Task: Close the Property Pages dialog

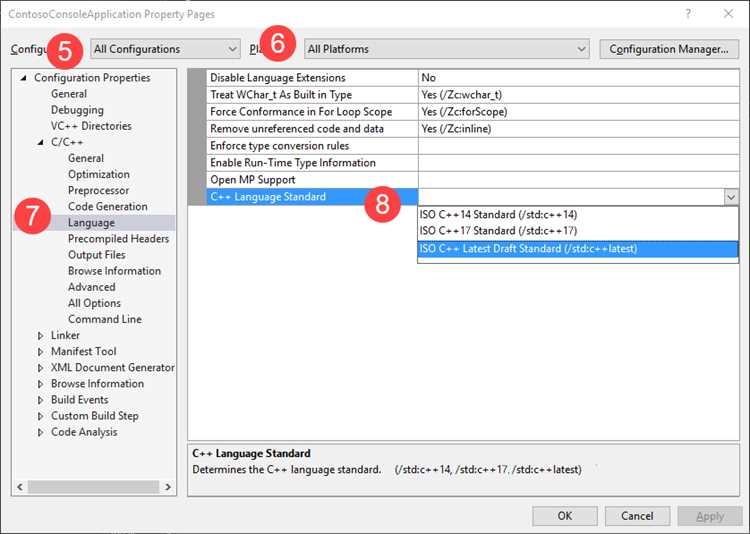Action: click(728, 13)
